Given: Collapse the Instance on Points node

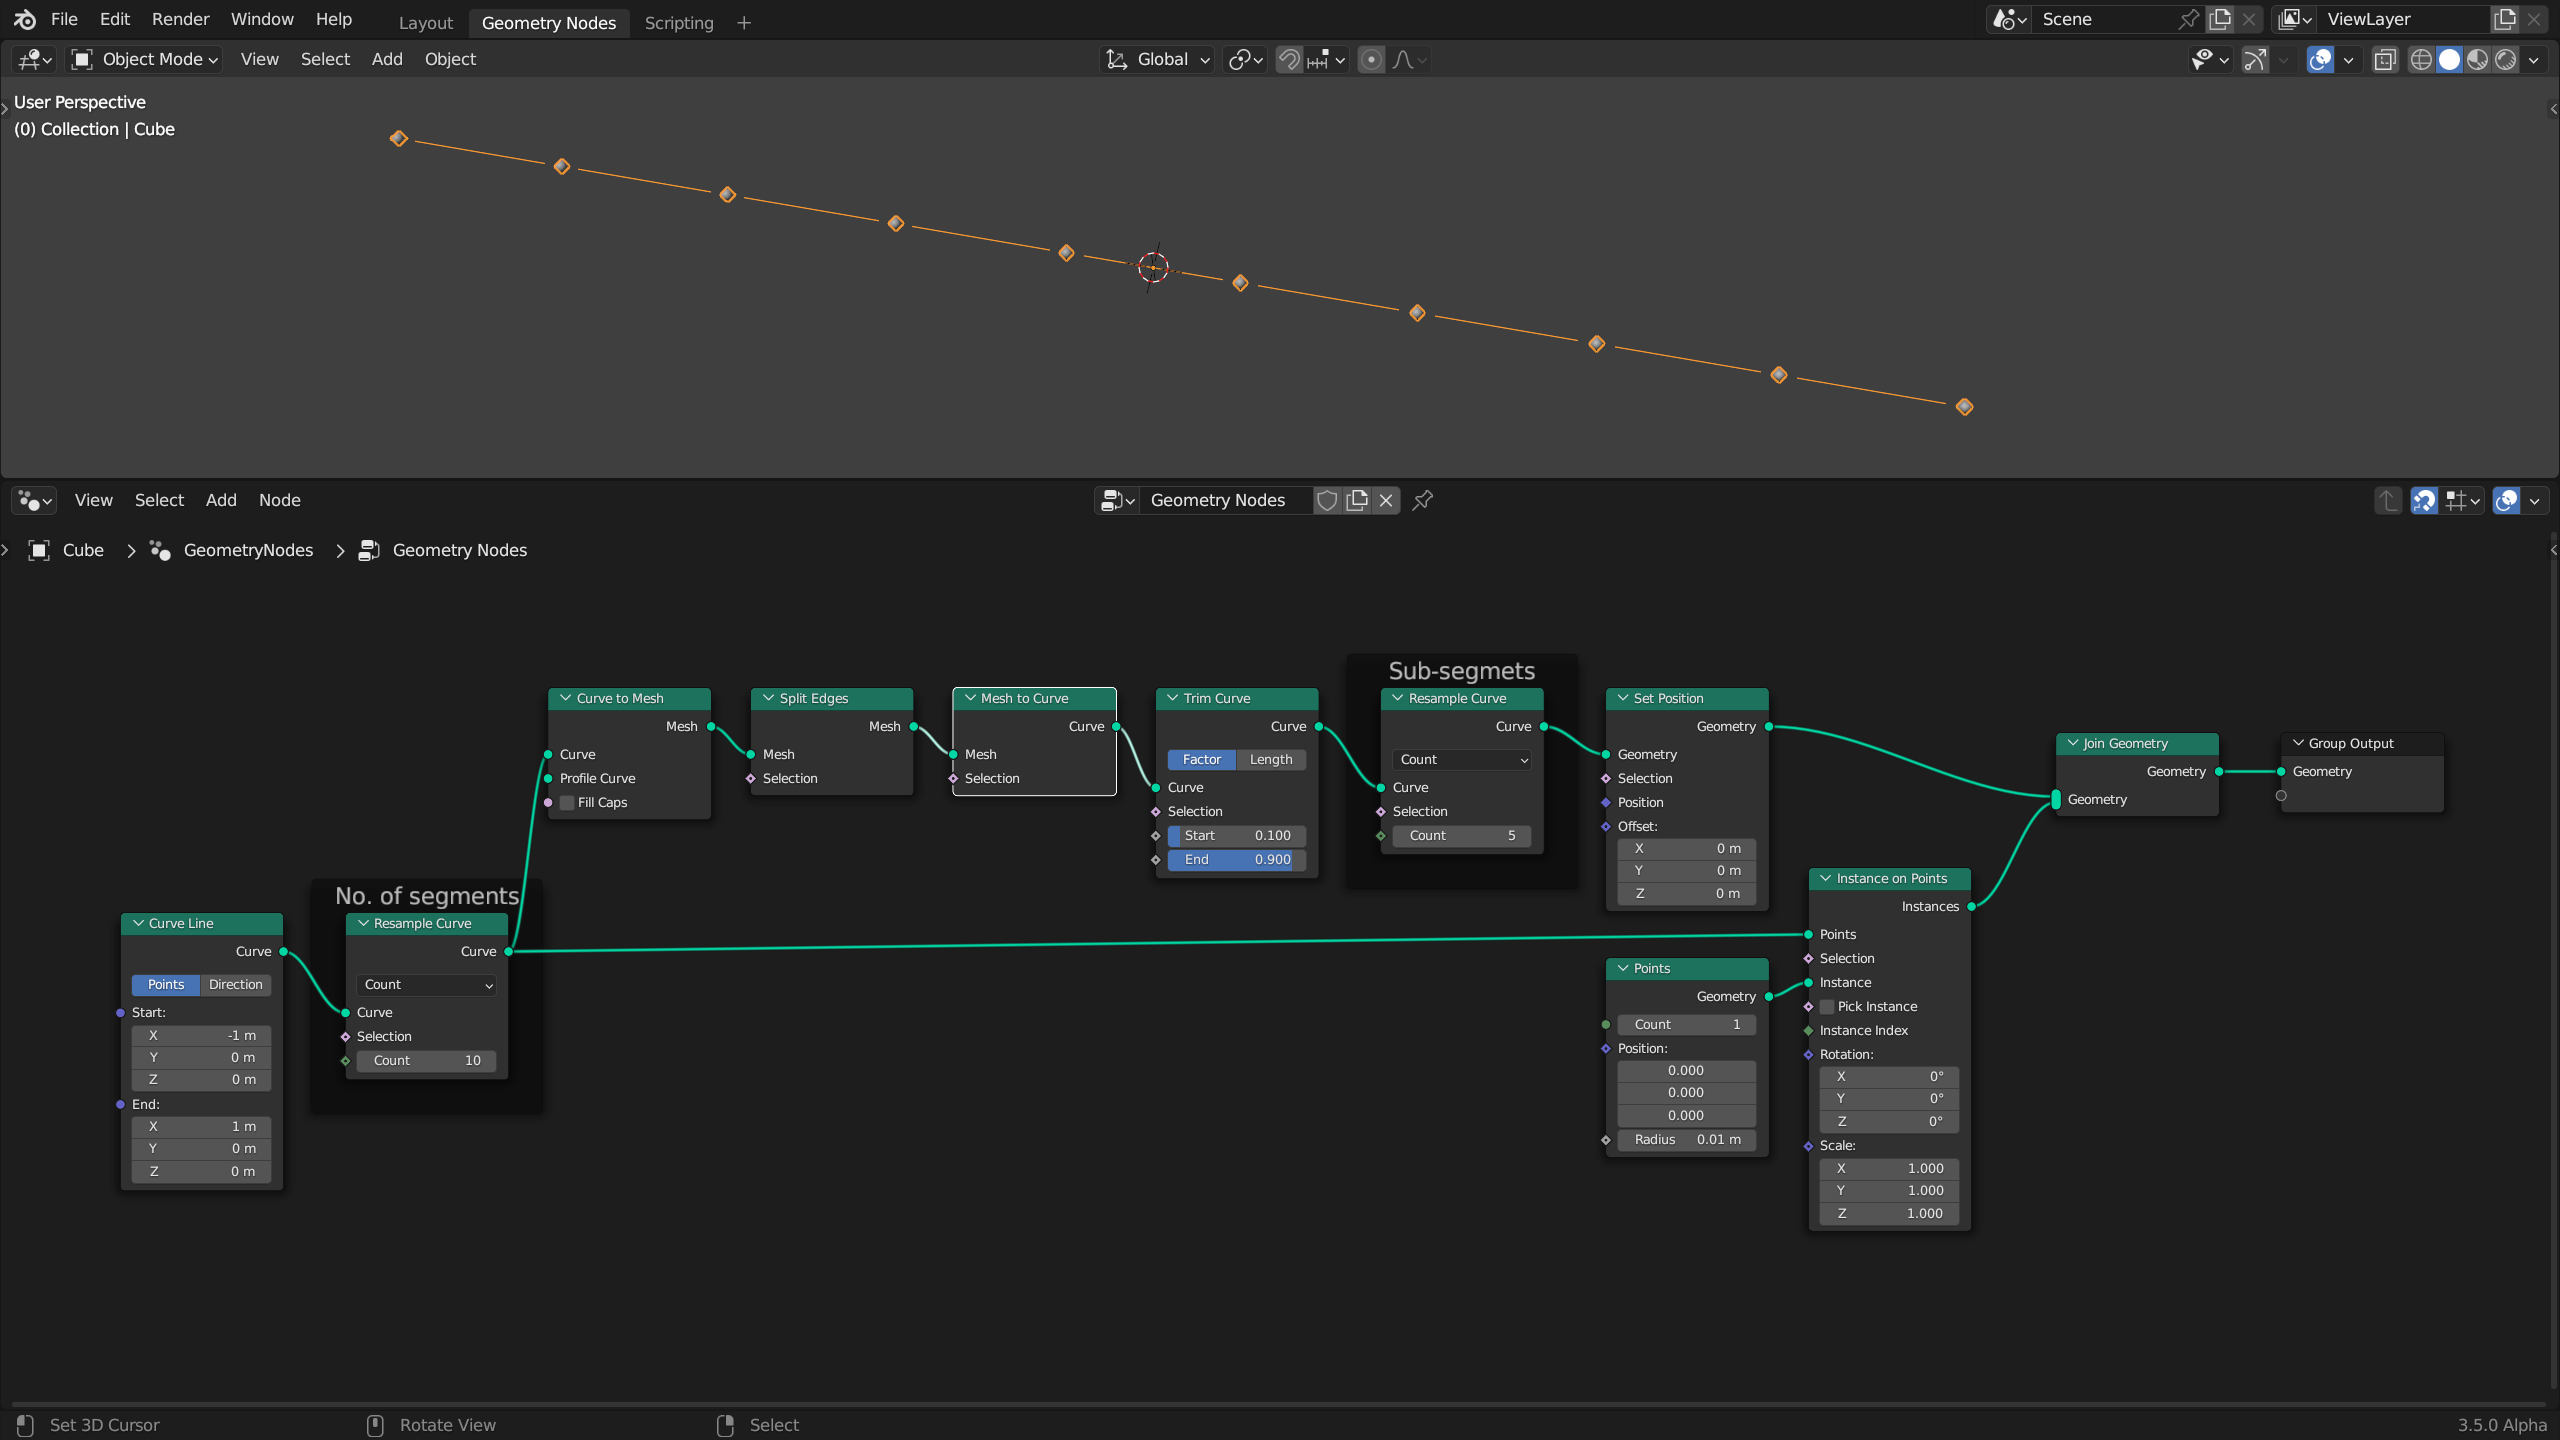Looking at the screenshot, I should coord(1826,878).
